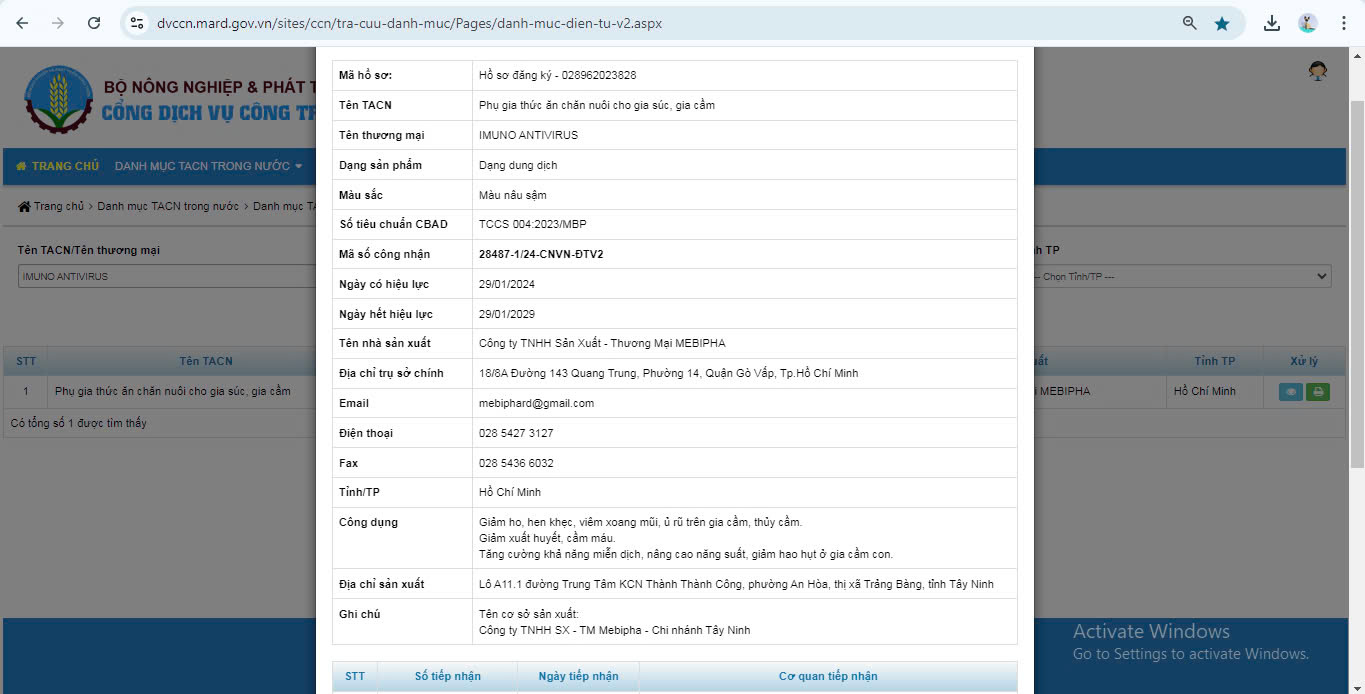Click the trade name IMUNO ANTIVIRUS in the detail popup
The height and width of the screenshot is (694, 1365).
528,135
